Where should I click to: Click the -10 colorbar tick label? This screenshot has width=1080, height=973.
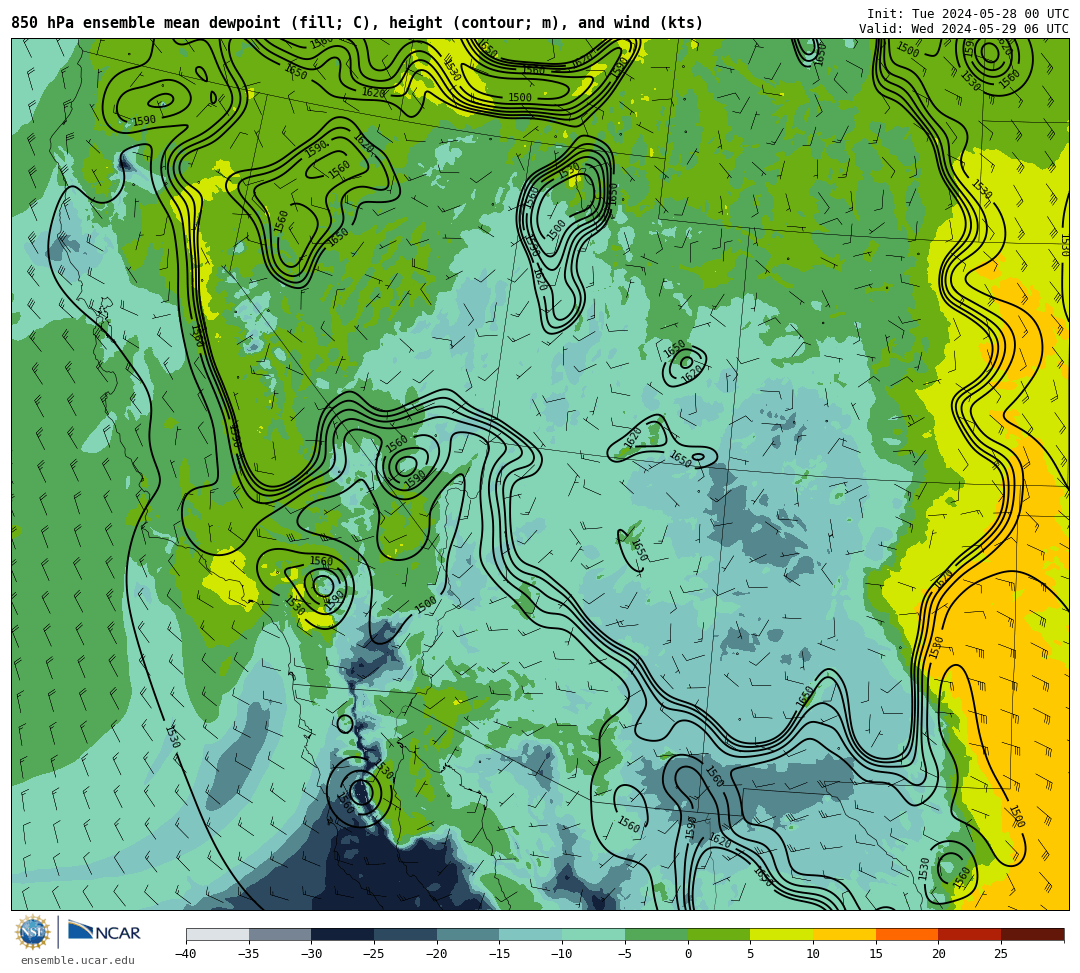pos(561,954)
